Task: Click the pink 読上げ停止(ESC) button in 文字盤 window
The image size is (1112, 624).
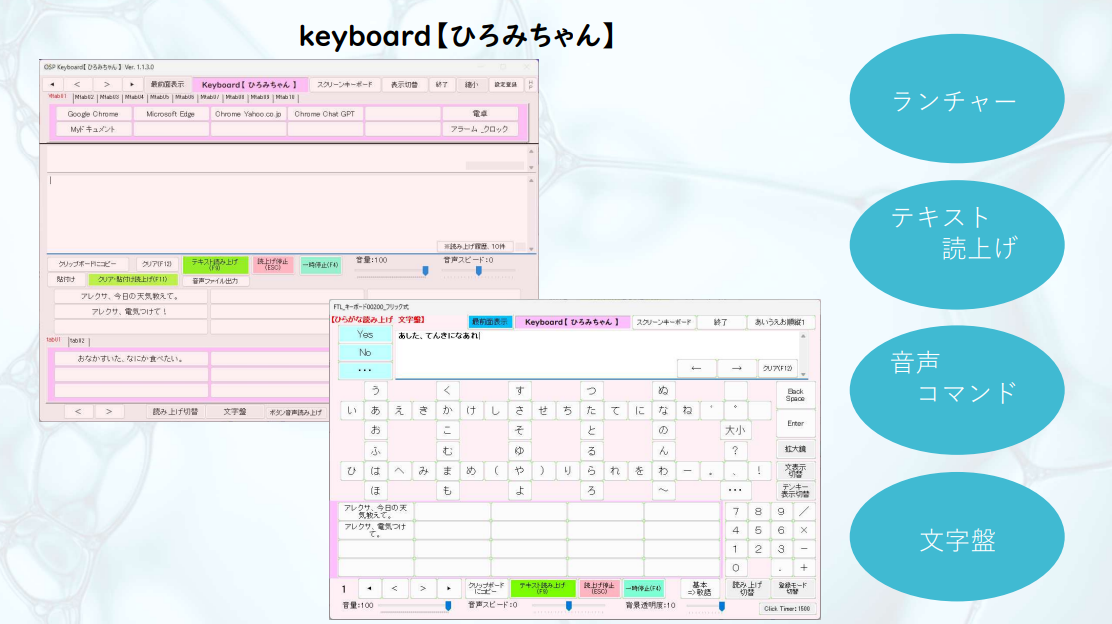Action: [599, 588]
